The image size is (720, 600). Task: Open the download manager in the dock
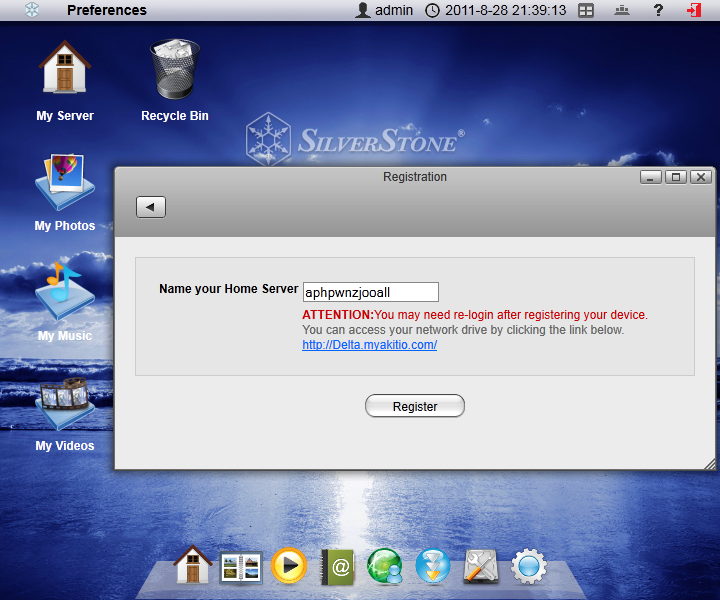click(433, 567)
